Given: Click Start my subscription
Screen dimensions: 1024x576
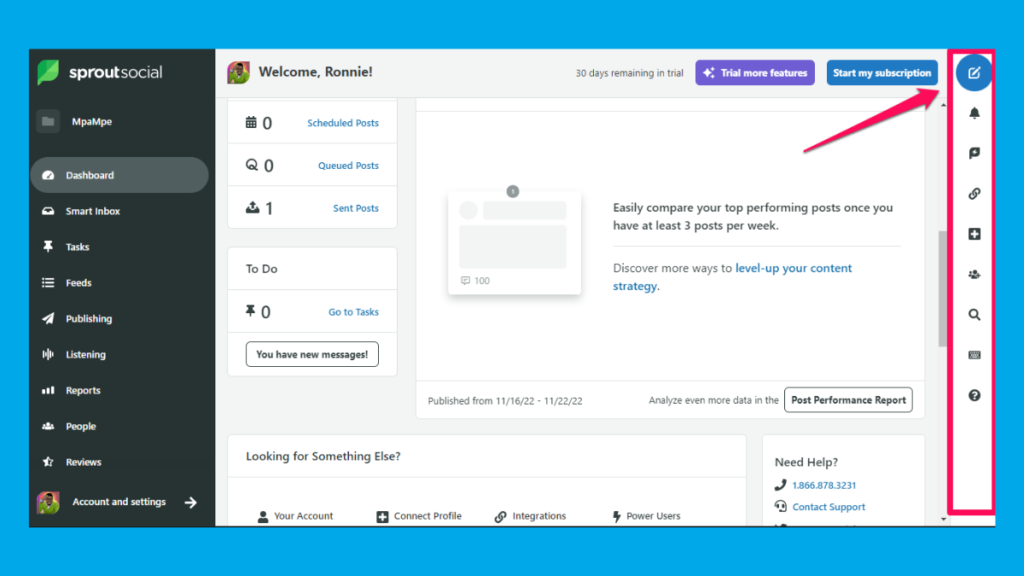Looking at the screenshot, I should [882, 72].
